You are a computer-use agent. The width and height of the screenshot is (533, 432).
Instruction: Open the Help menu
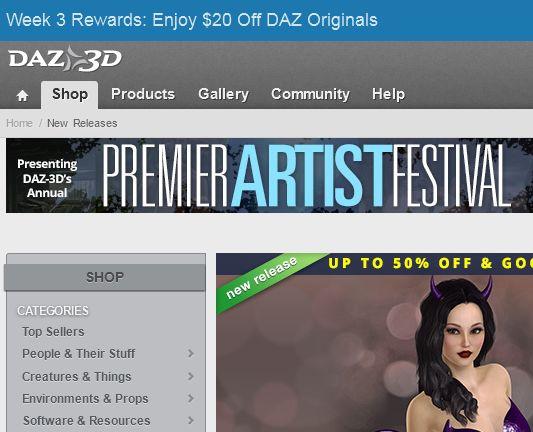388,94
